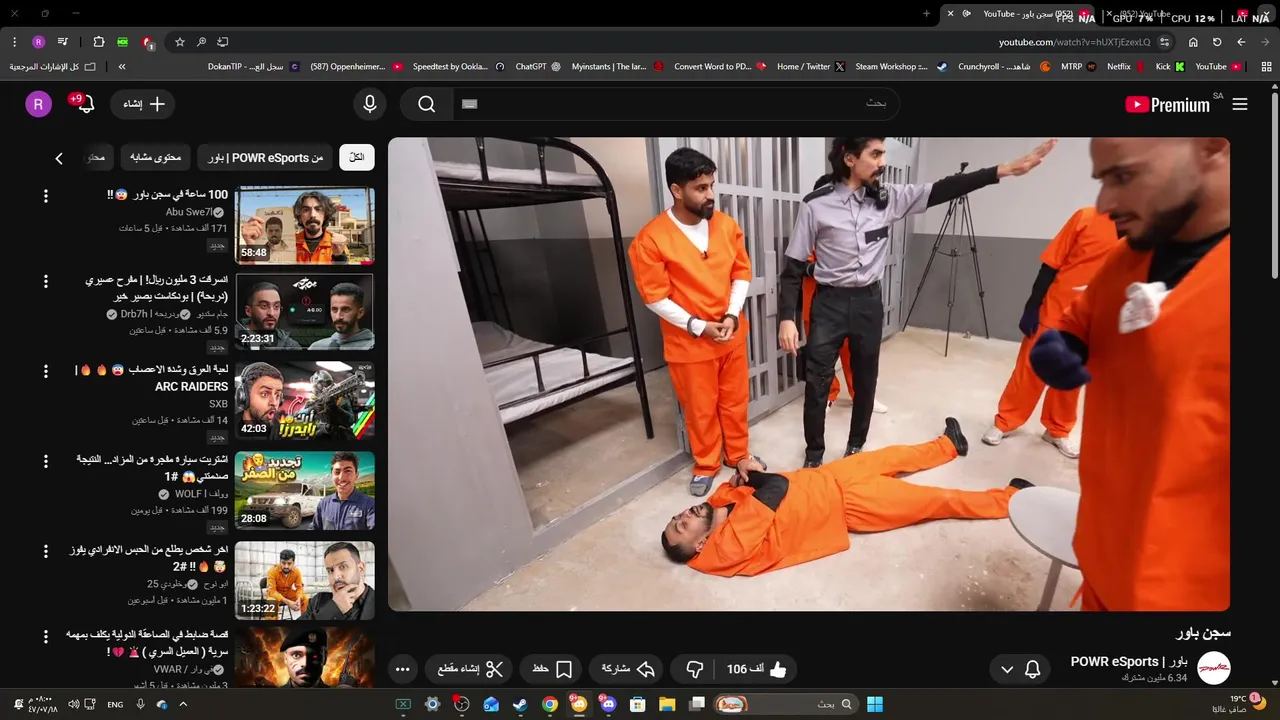
Task: Like the video showing 106 thousand
Action: [x=757, y=669]
